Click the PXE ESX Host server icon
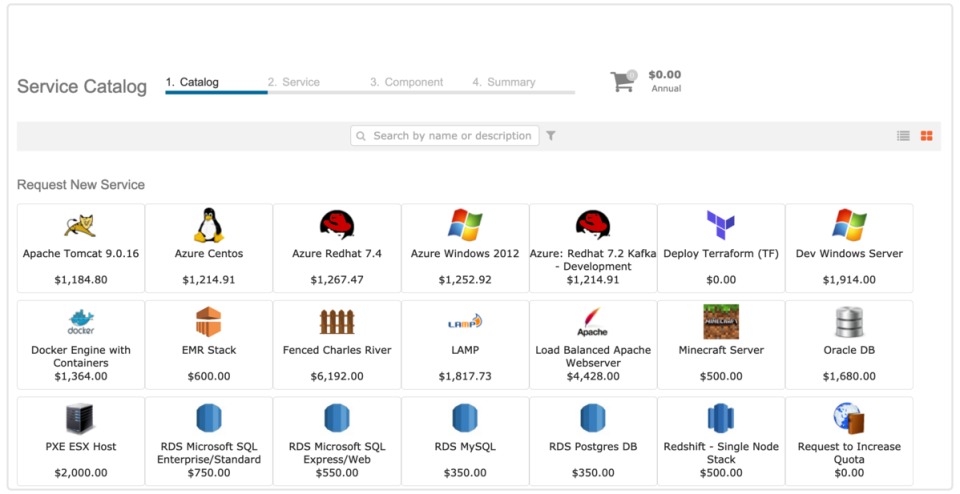The height and width of the screenshot is (494, 960). pos(80,419)
